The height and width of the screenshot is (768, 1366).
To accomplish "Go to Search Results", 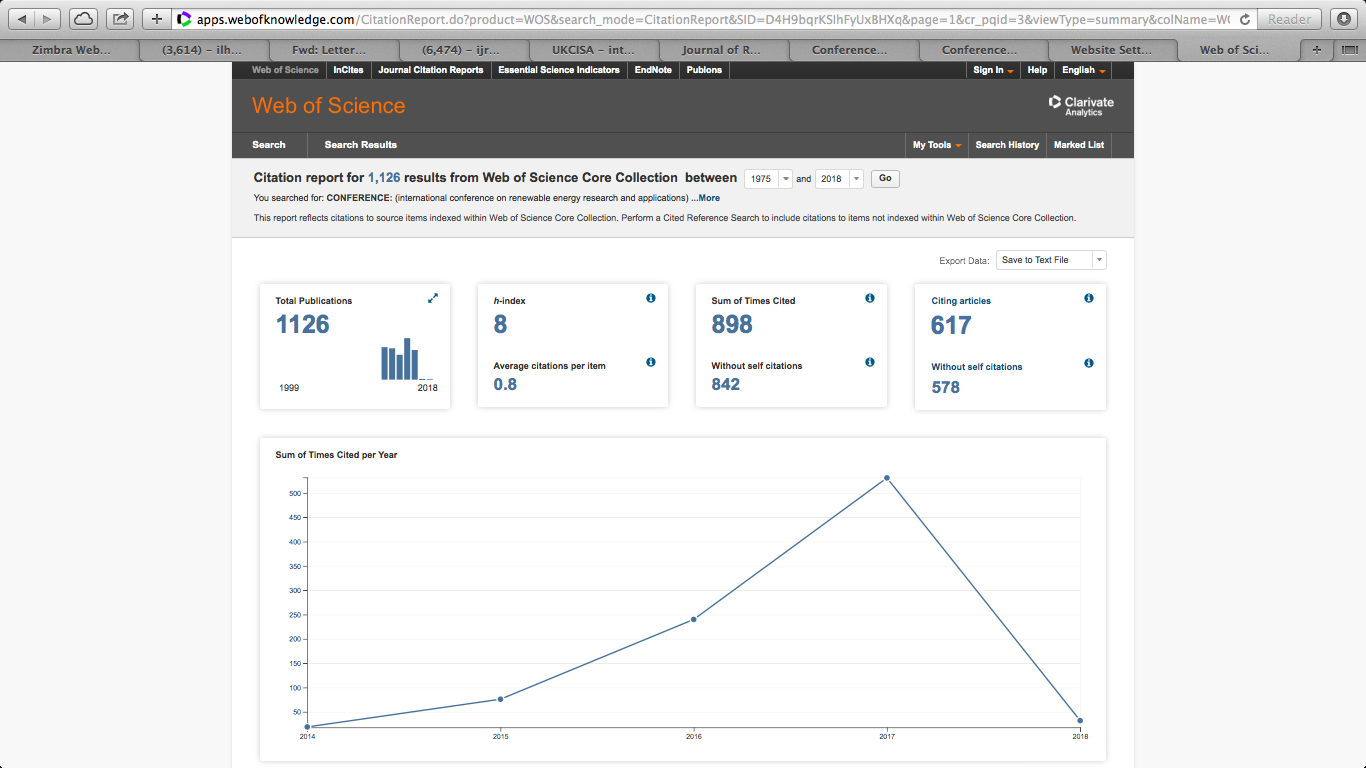I will pyautogui.click(x=360, y=145).
